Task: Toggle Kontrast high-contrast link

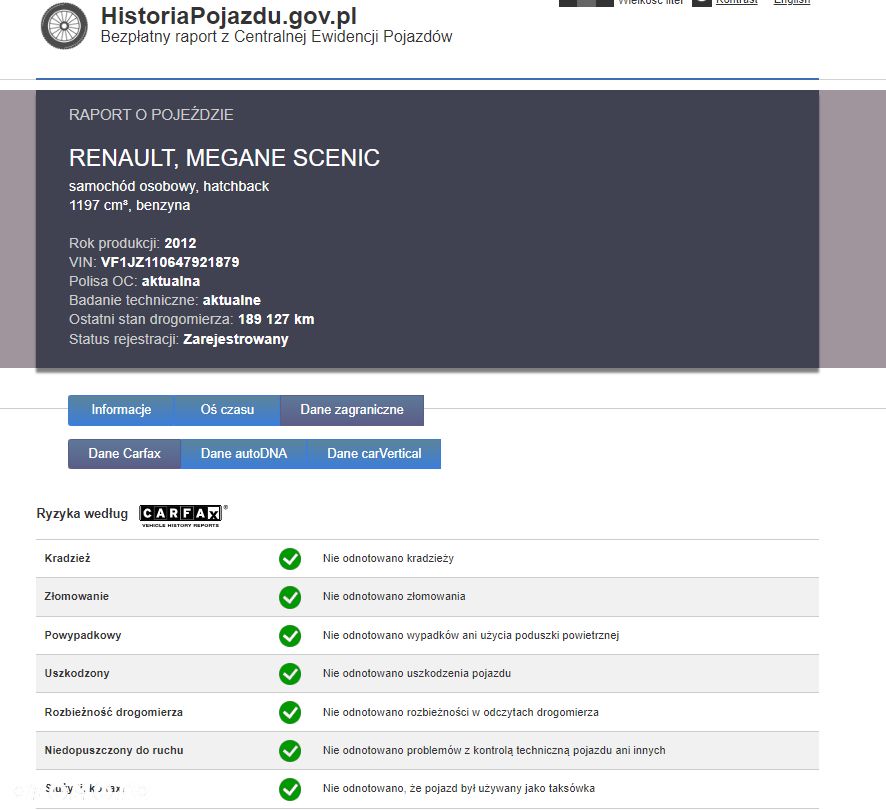Action: click(736, 2)
